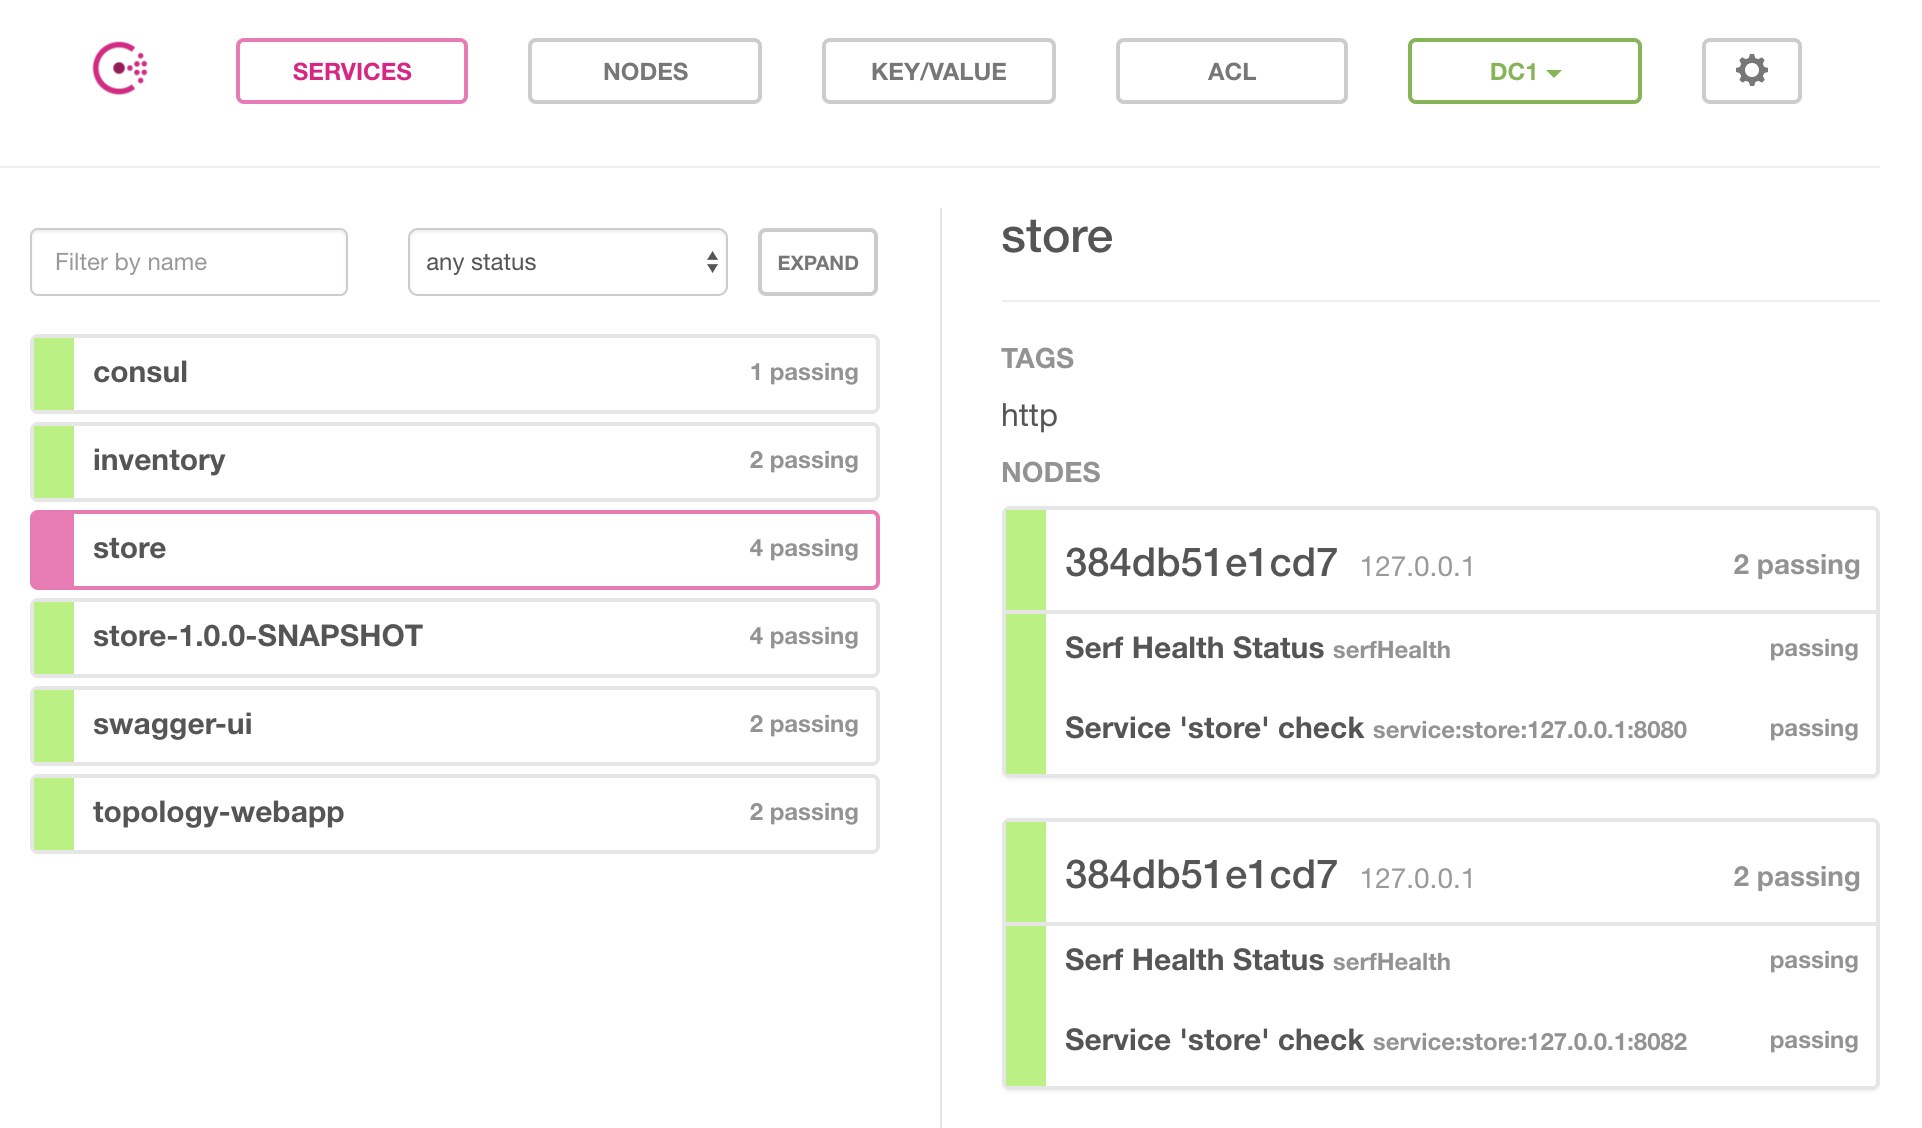Click the EXPAND button
The width and height of the screenshot is (1922, 1128).
pyautogui.click(x=817, y=262)
